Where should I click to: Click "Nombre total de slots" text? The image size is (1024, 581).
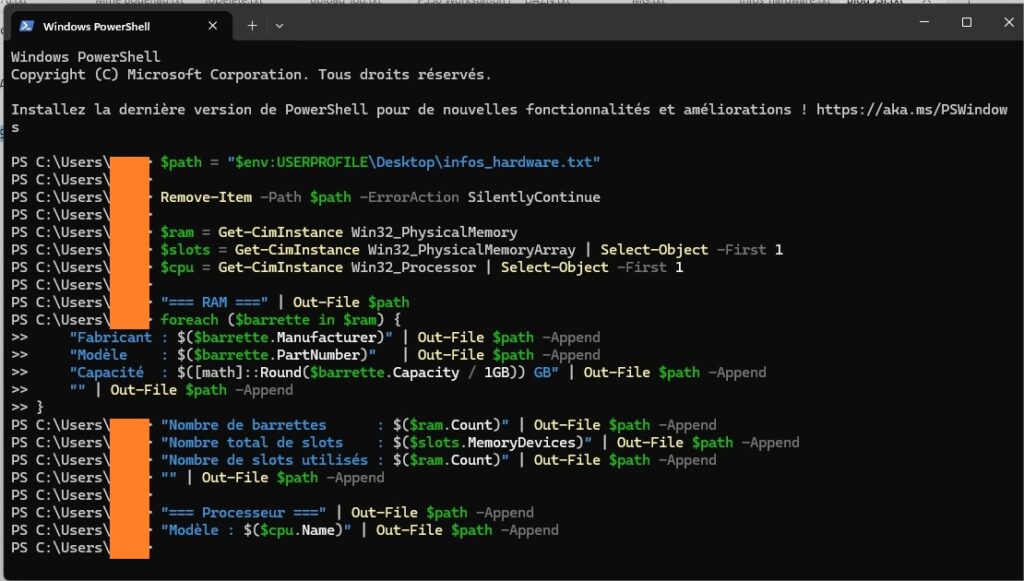(251, 443)
